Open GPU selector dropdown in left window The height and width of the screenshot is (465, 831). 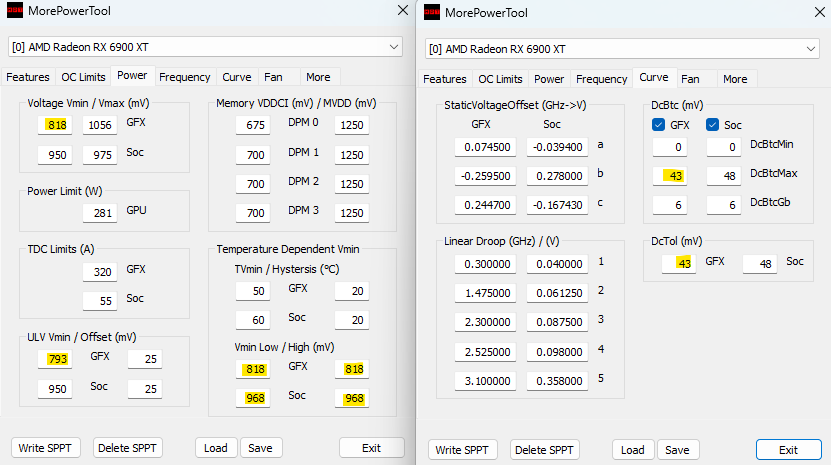205,47
